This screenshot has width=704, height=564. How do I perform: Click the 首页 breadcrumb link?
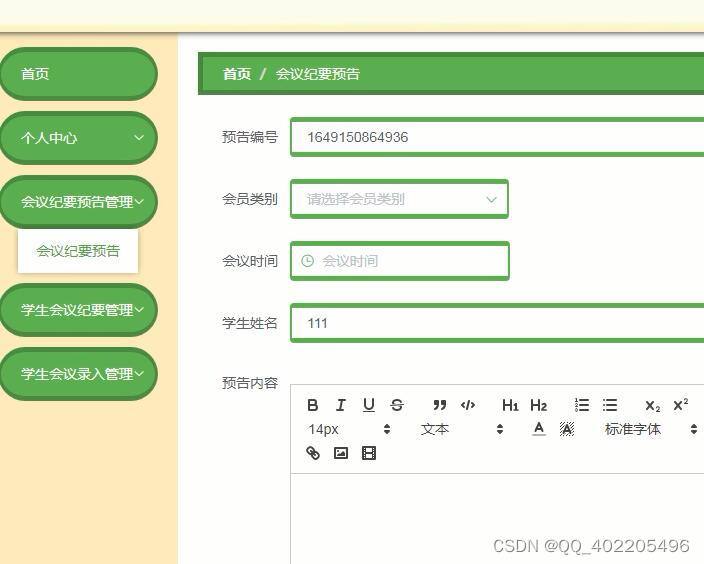click(x=237, y=74)
